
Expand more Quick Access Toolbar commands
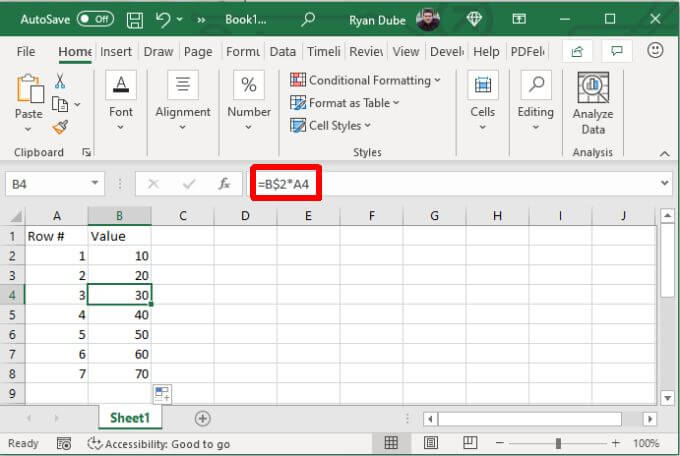201,20
